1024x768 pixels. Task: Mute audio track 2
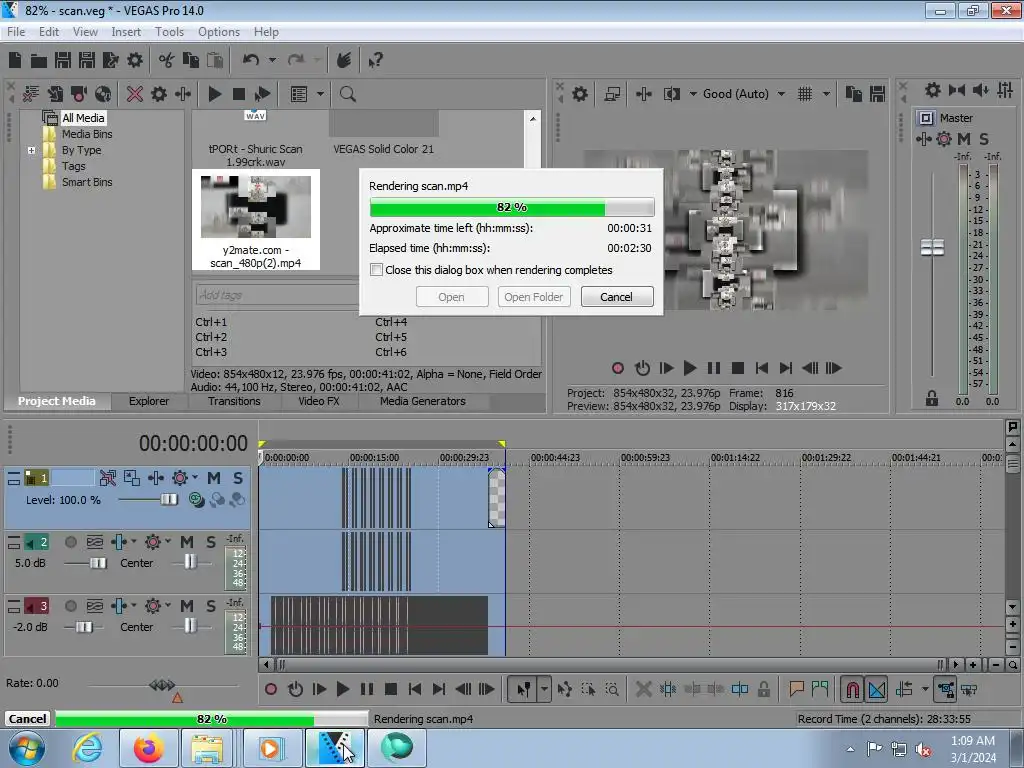tap(187, 542)
